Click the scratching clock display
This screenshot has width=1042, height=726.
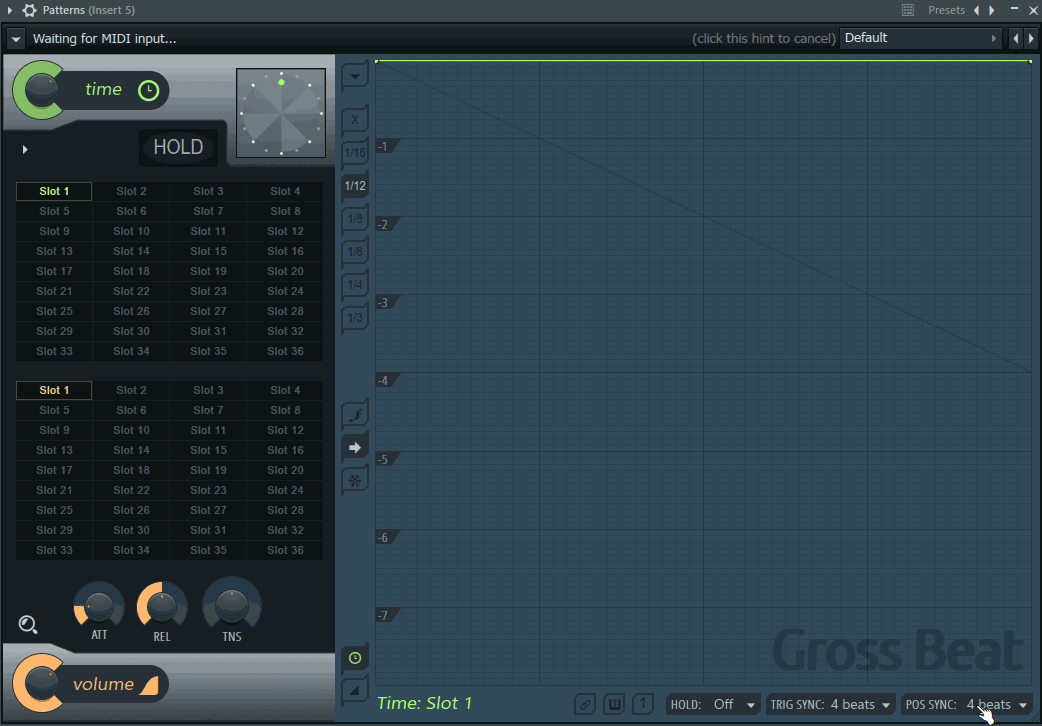(281, 113)
